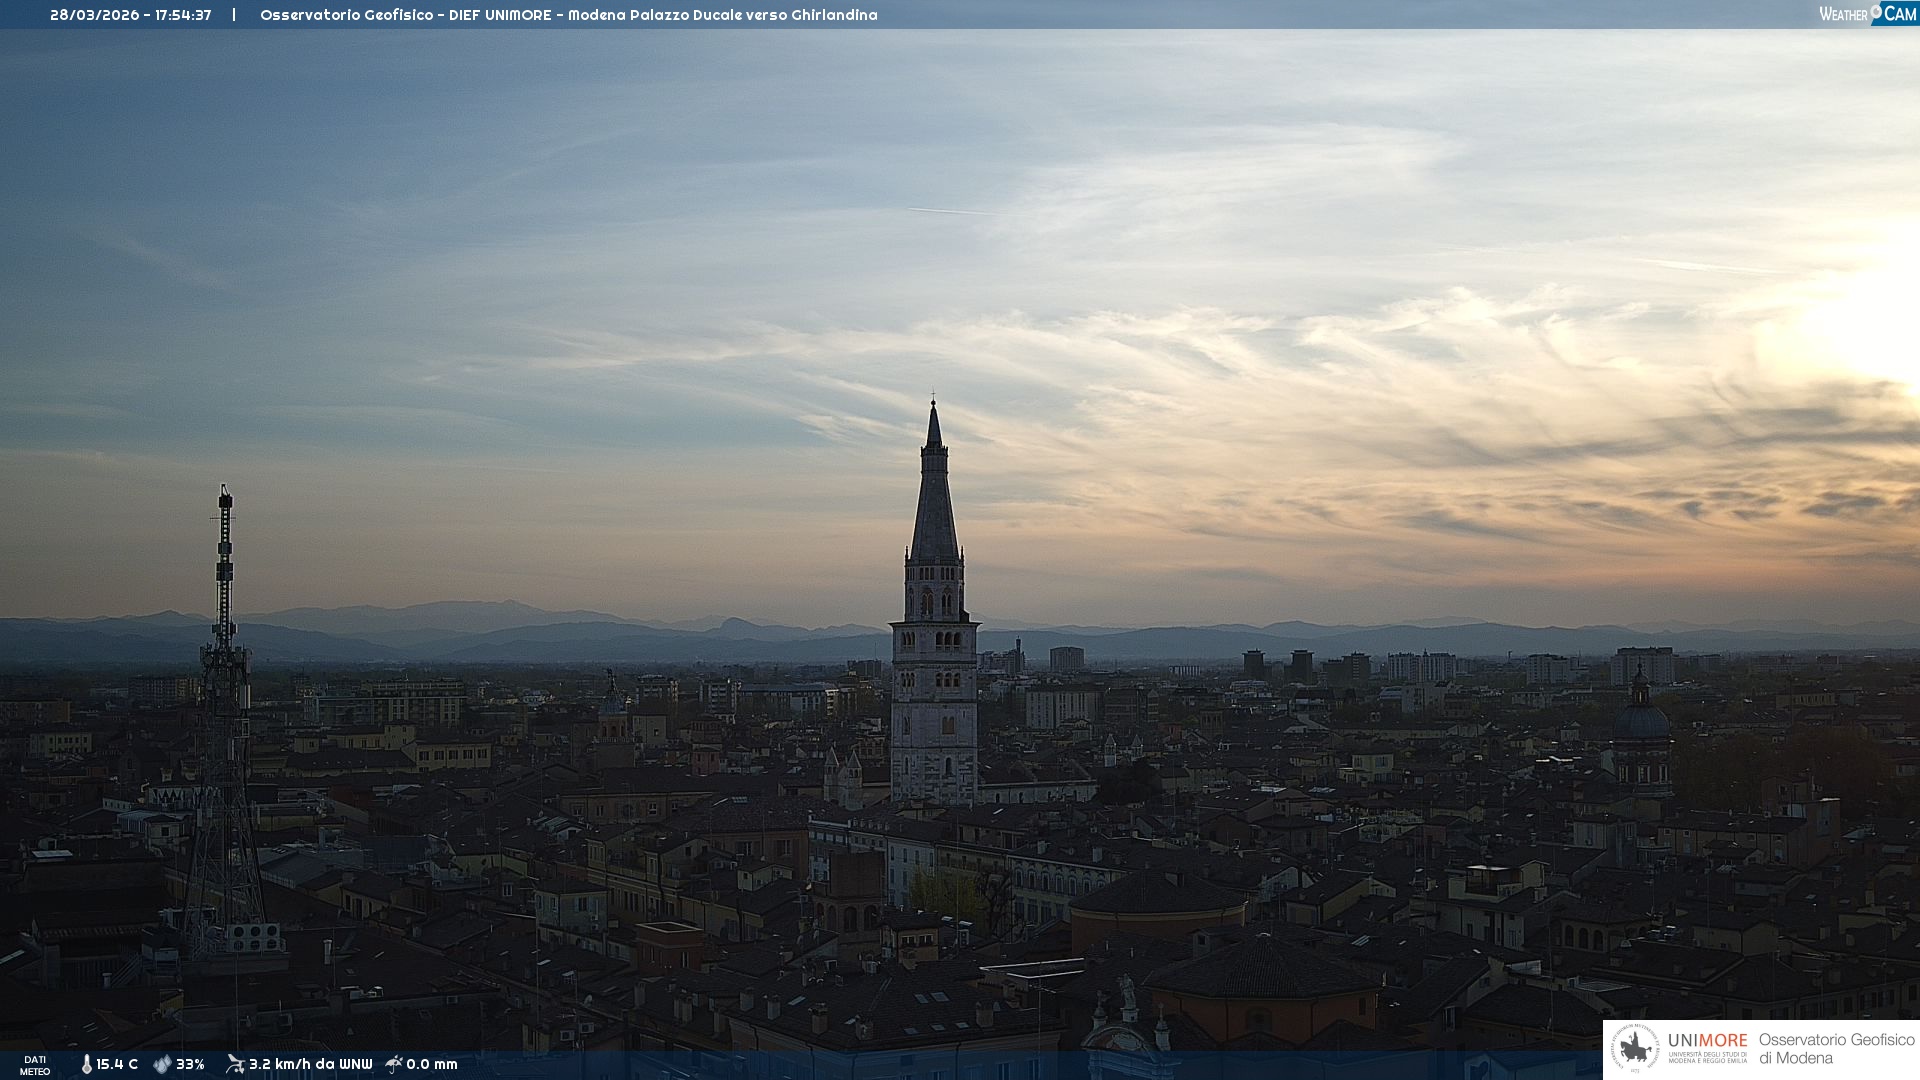Viewport: 1920px width, 1080px height.
Task: Click the Osservatorio Geofisico di Modena text
Action: pos(1836,1049)
